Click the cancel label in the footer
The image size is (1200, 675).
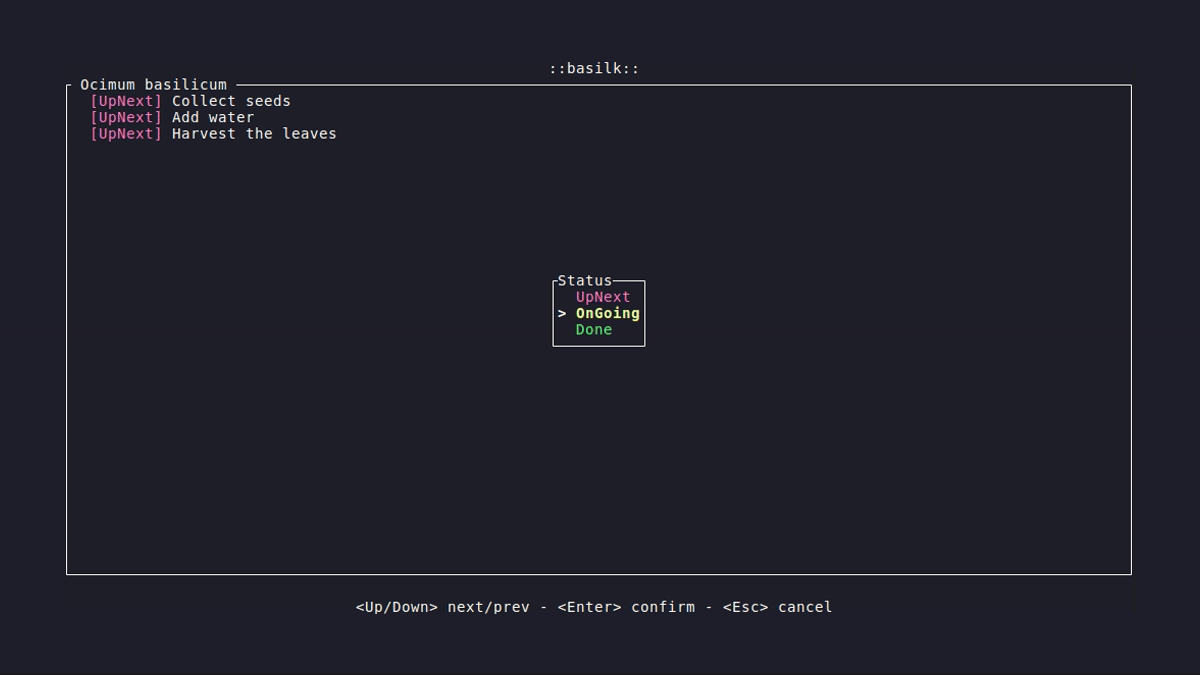click(805, 607)
